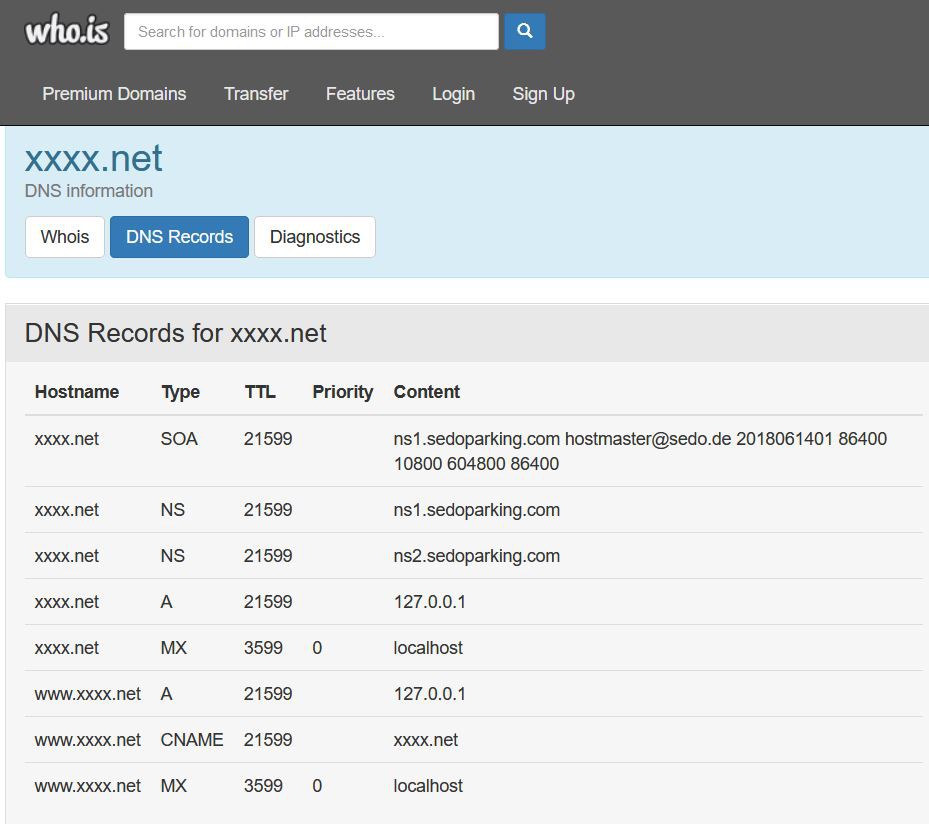Screen dimensions: 929x824
Task: Click the Priority column header
Action: coord(342,392)
